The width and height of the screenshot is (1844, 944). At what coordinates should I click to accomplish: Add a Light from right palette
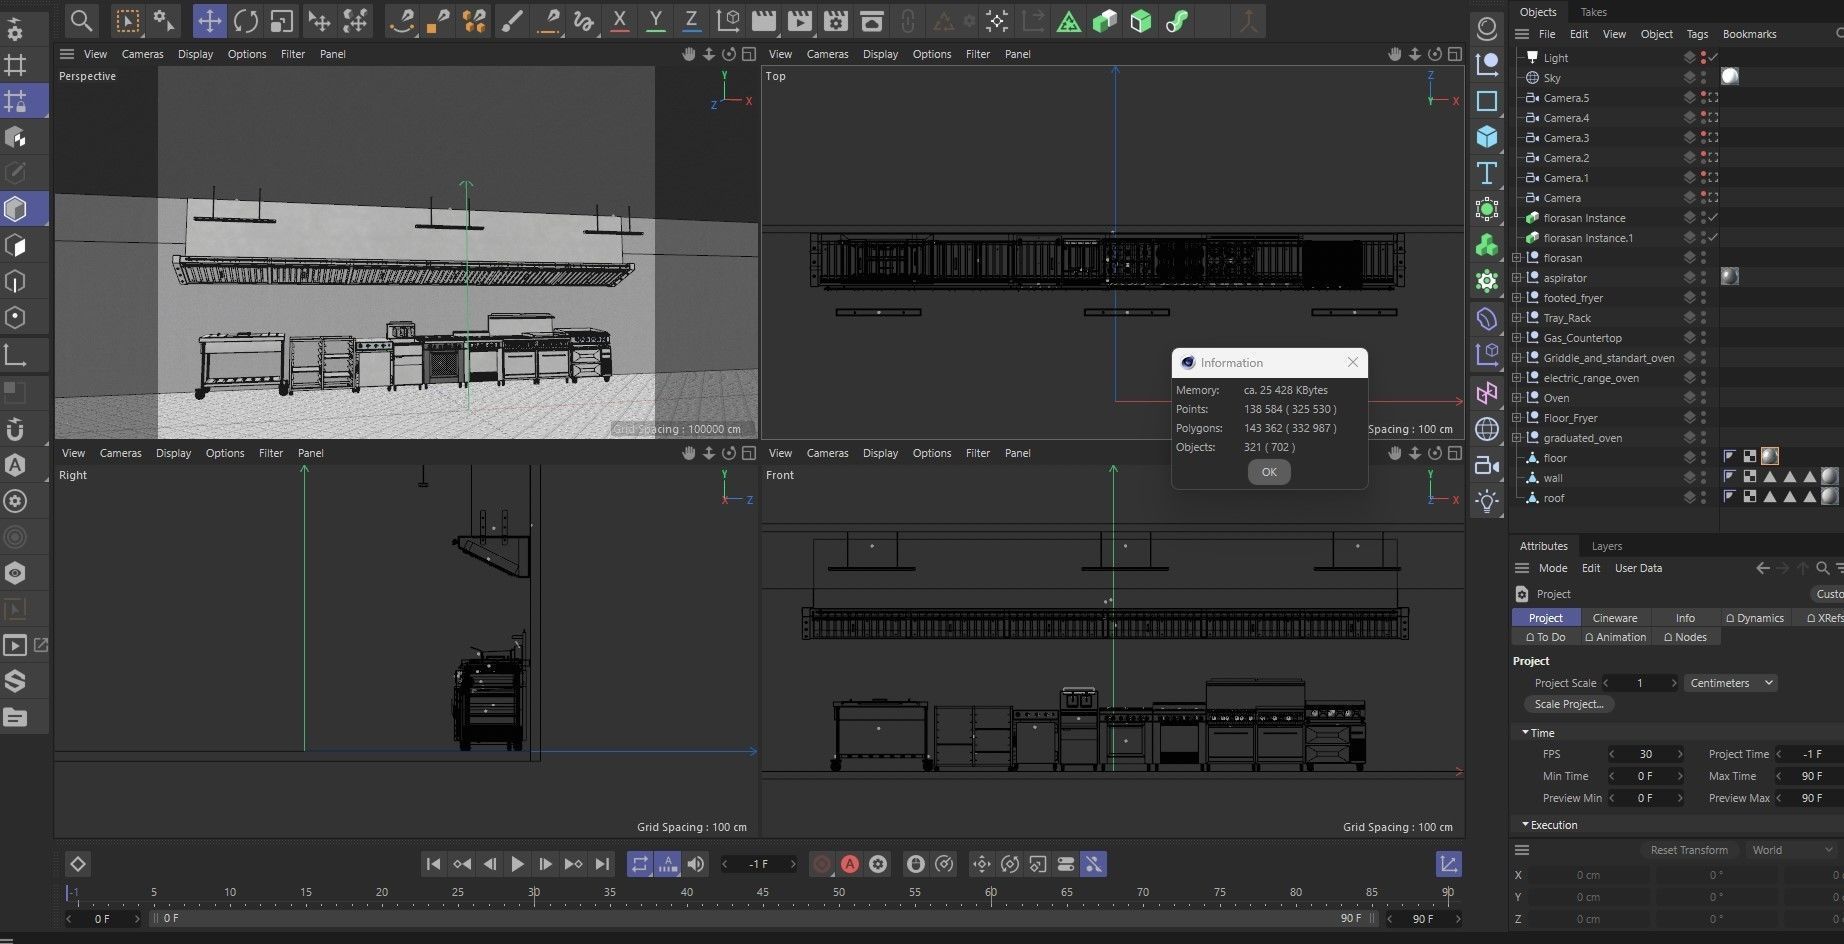(x=1487, y=501)
